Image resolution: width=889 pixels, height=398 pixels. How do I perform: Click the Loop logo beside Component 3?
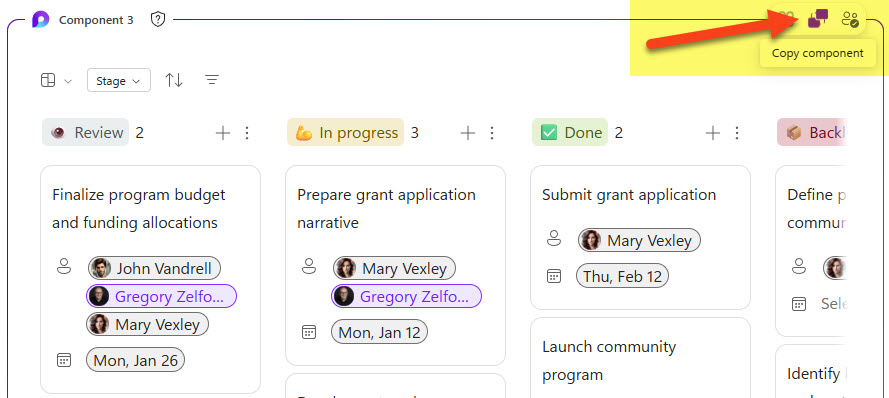40,20
